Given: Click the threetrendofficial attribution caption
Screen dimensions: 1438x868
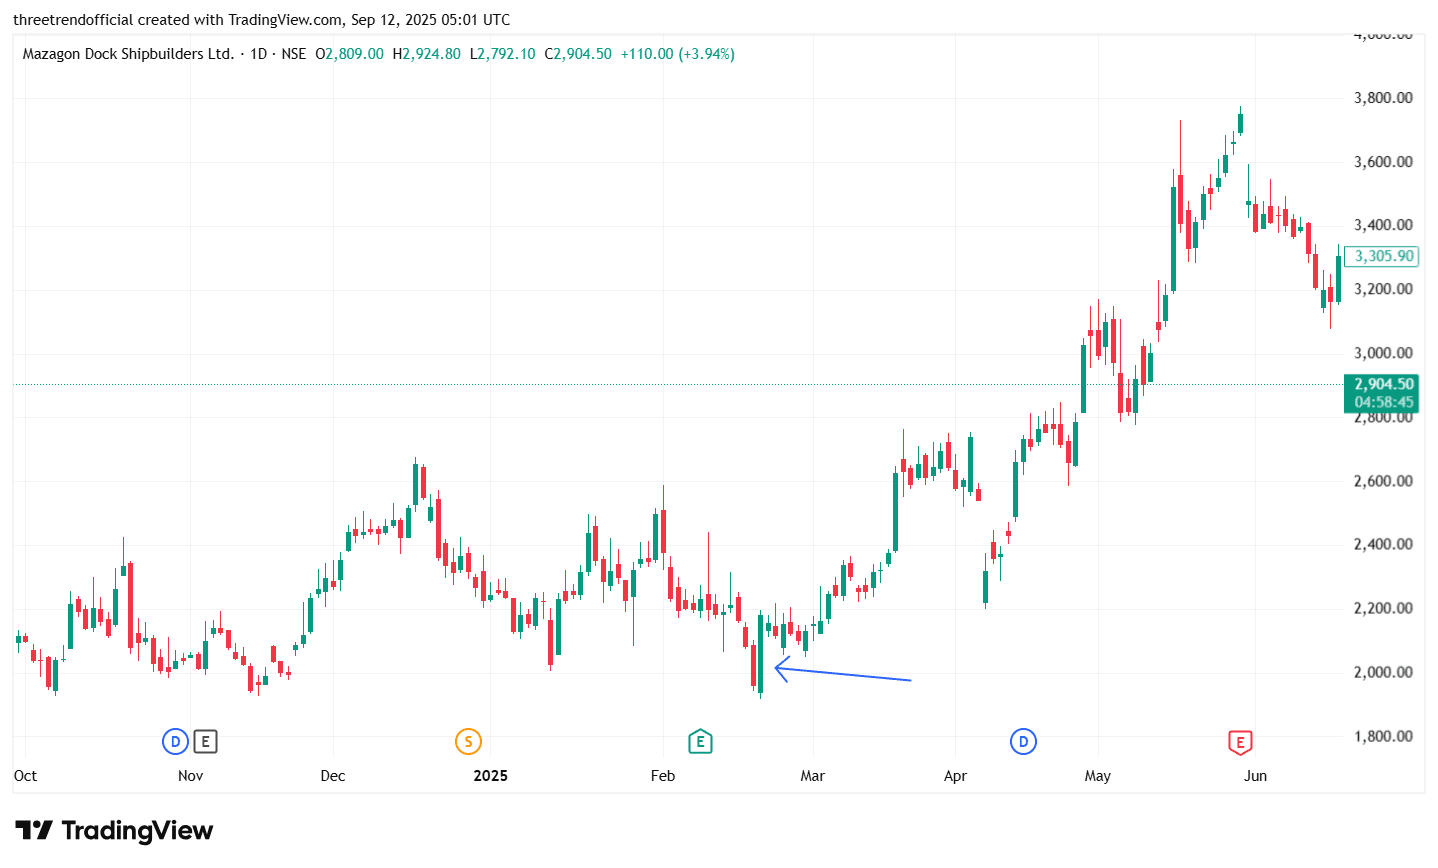Looking at the screenshot, I should 261,20.
